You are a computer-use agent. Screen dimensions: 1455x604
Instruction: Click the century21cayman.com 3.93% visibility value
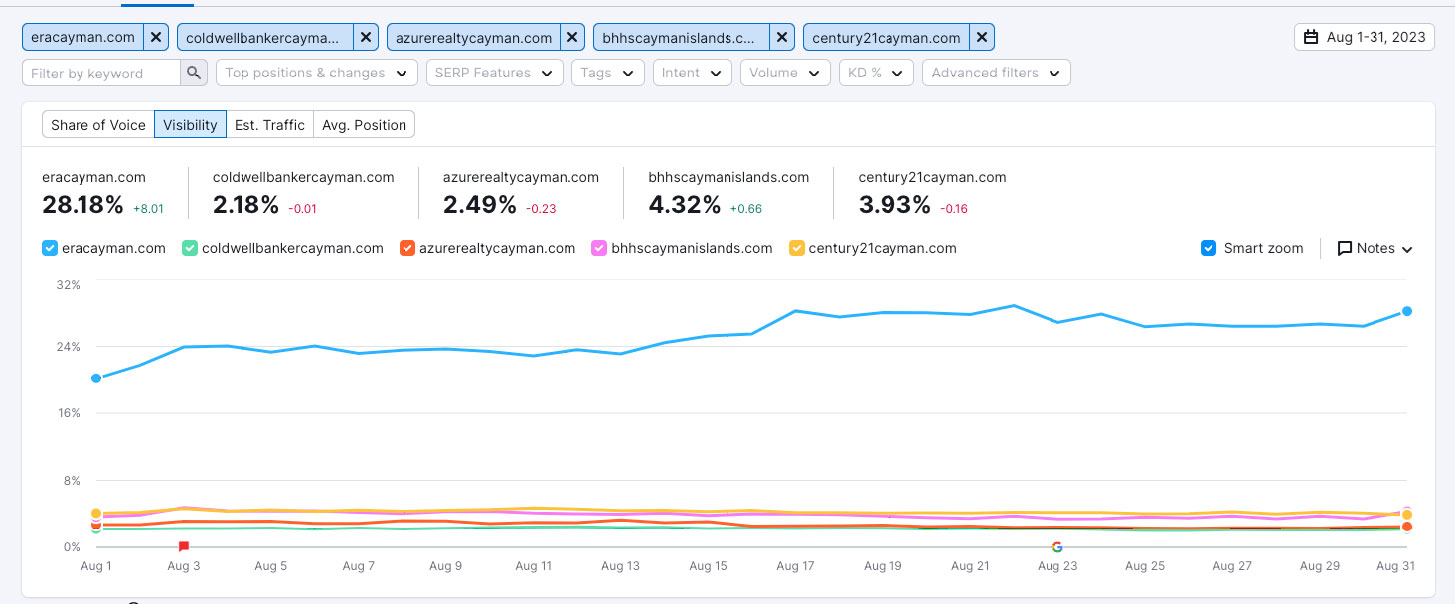click(x=895, y=205)
